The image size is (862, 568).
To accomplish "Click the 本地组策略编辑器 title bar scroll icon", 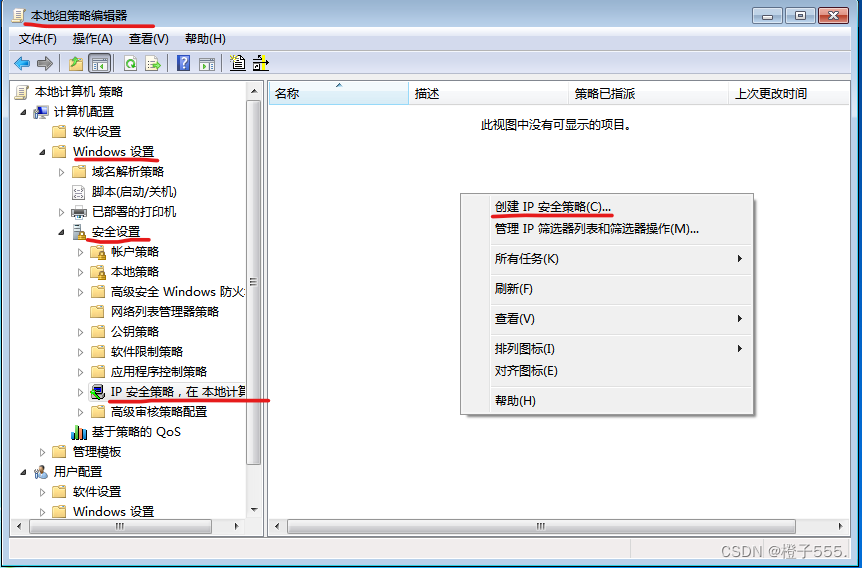I will 18,16.
